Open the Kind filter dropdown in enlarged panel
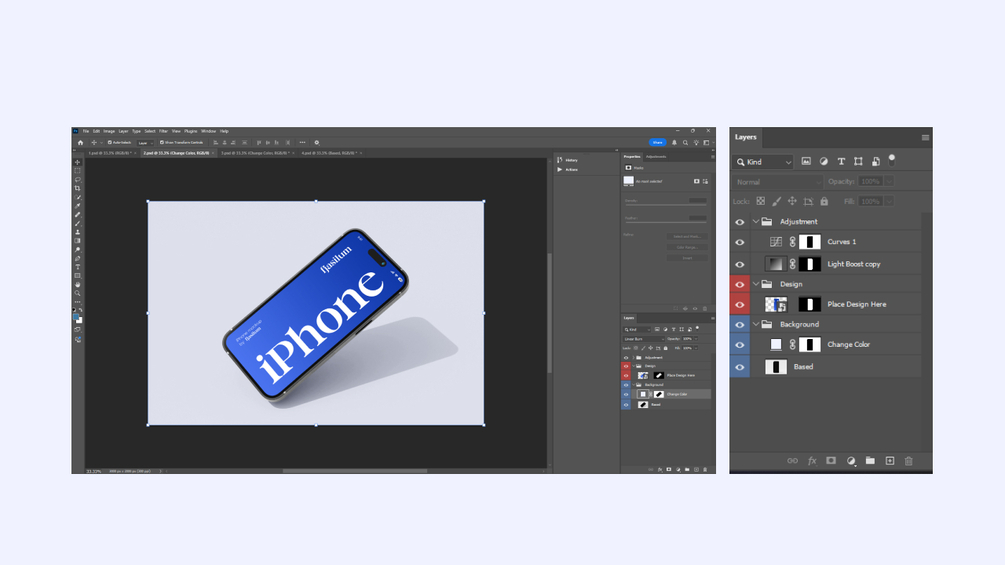This screenshot has width=1005, height=565. tap(763, 162)
